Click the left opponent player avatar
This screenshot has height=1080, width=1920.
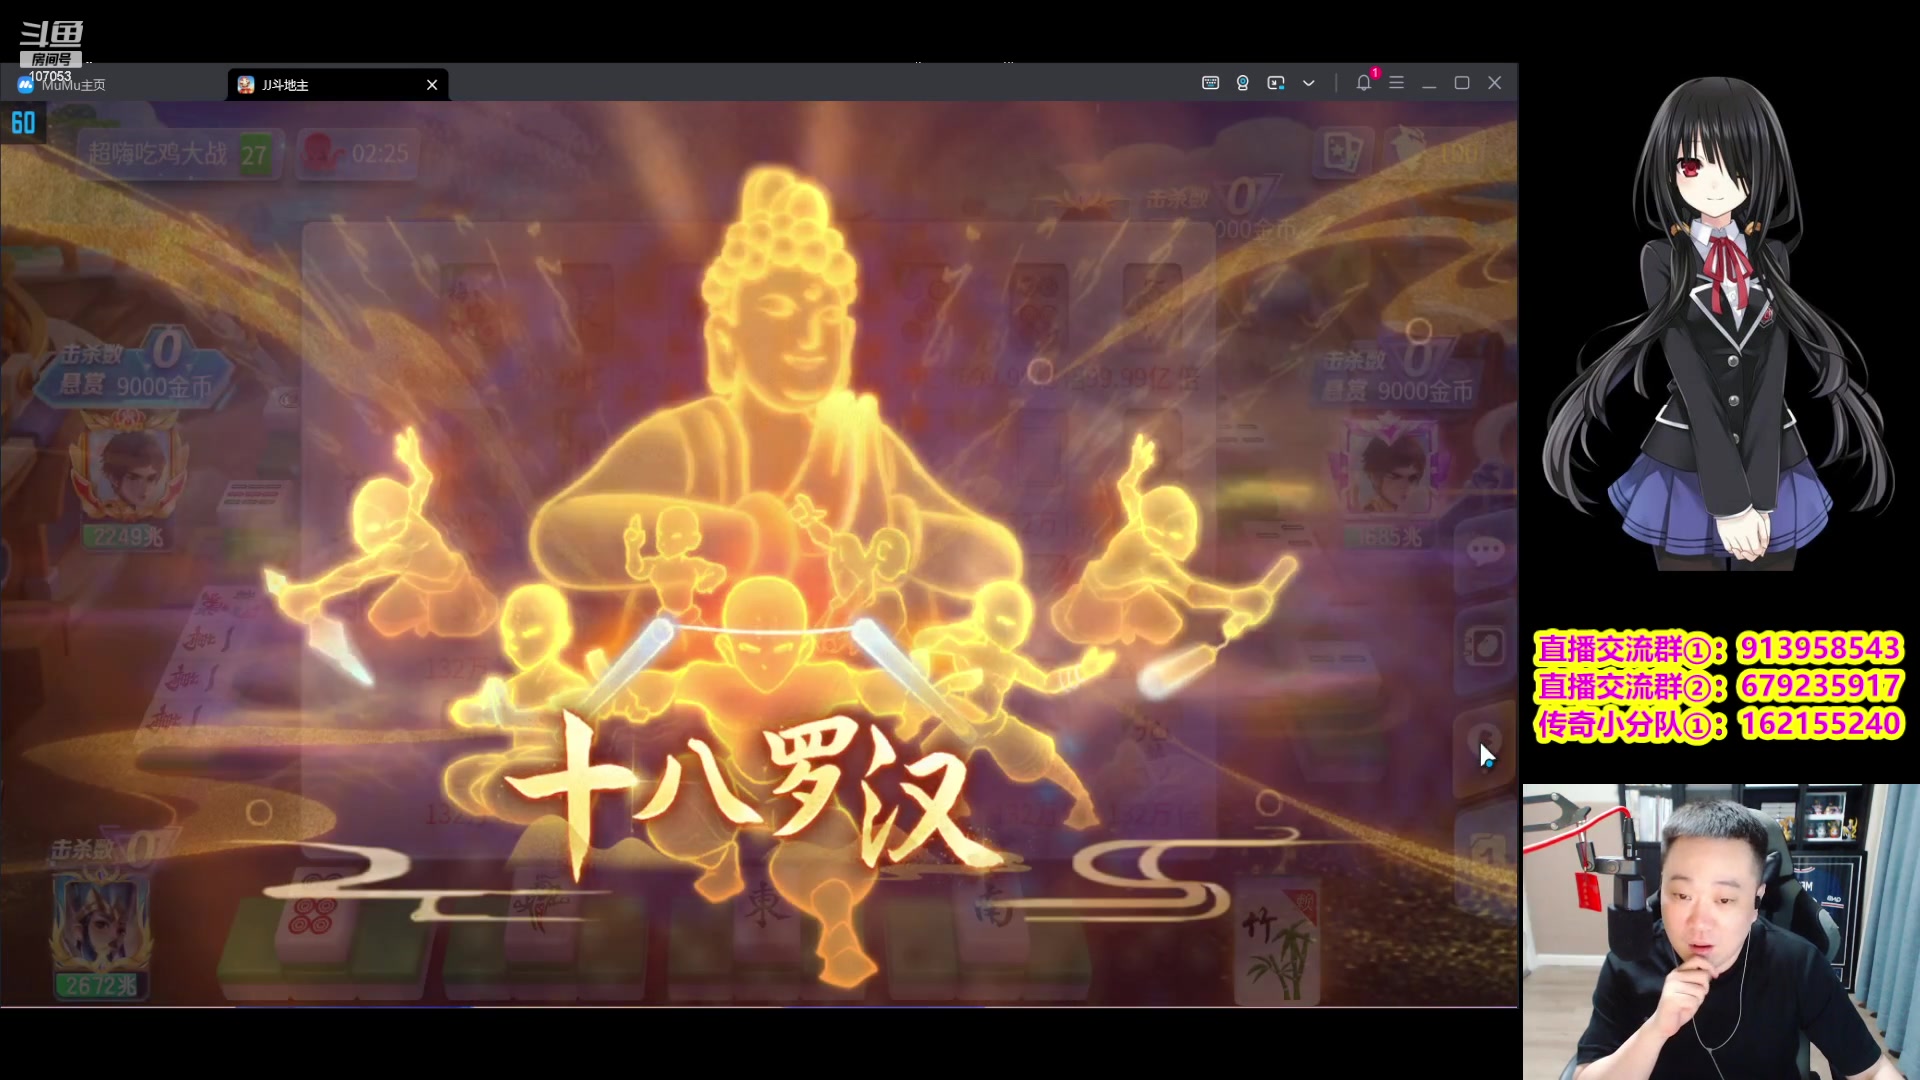127,469
